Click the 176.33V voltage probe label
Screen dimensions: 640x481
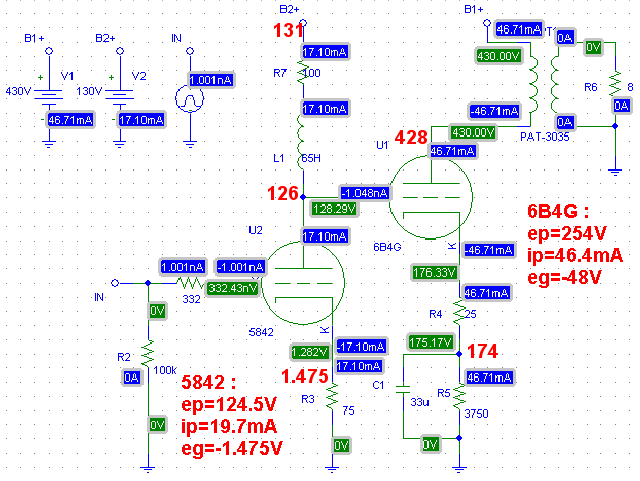coord(435,271)
